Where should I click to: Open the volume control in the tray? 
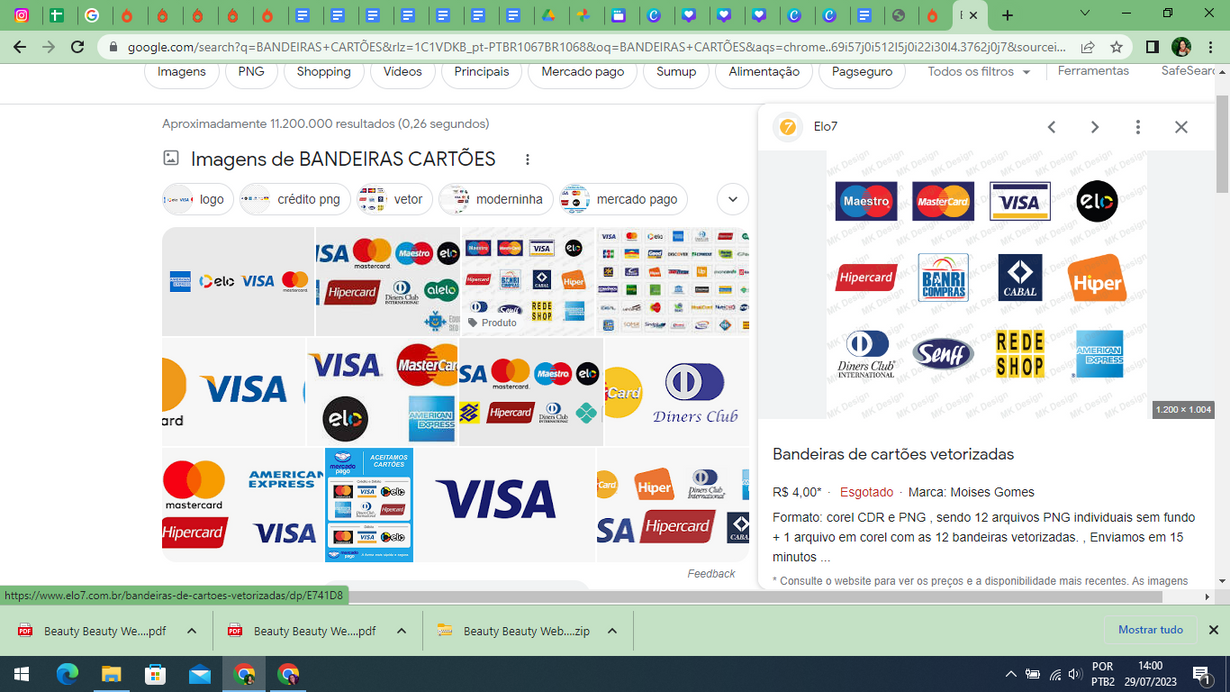coord(1075,674)
